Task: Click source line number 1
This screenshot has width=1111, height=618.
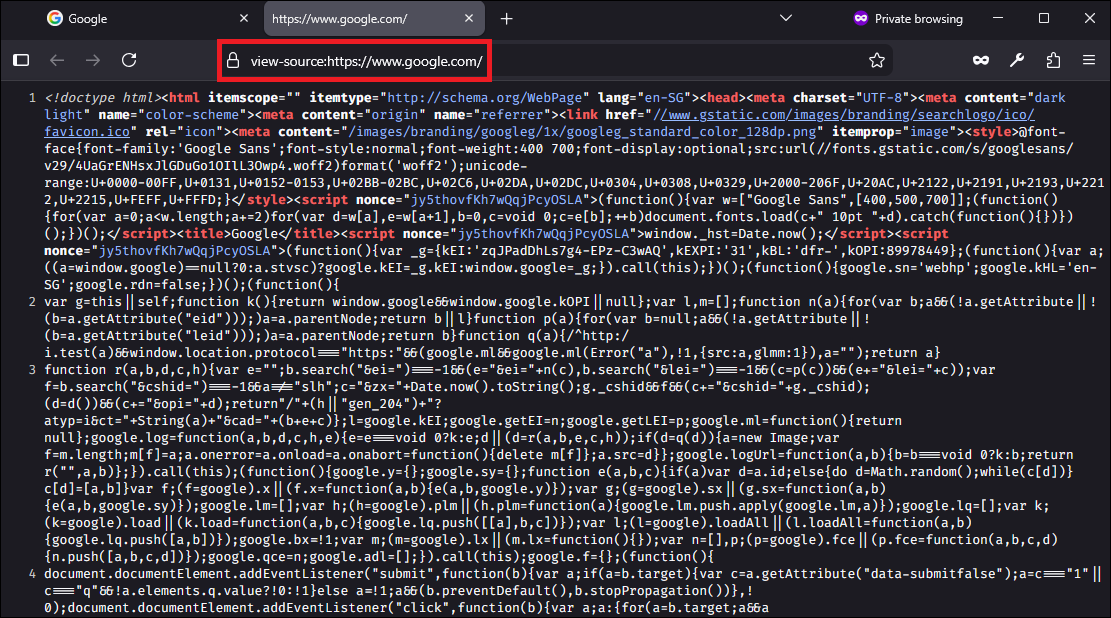Action: [32, 98]
